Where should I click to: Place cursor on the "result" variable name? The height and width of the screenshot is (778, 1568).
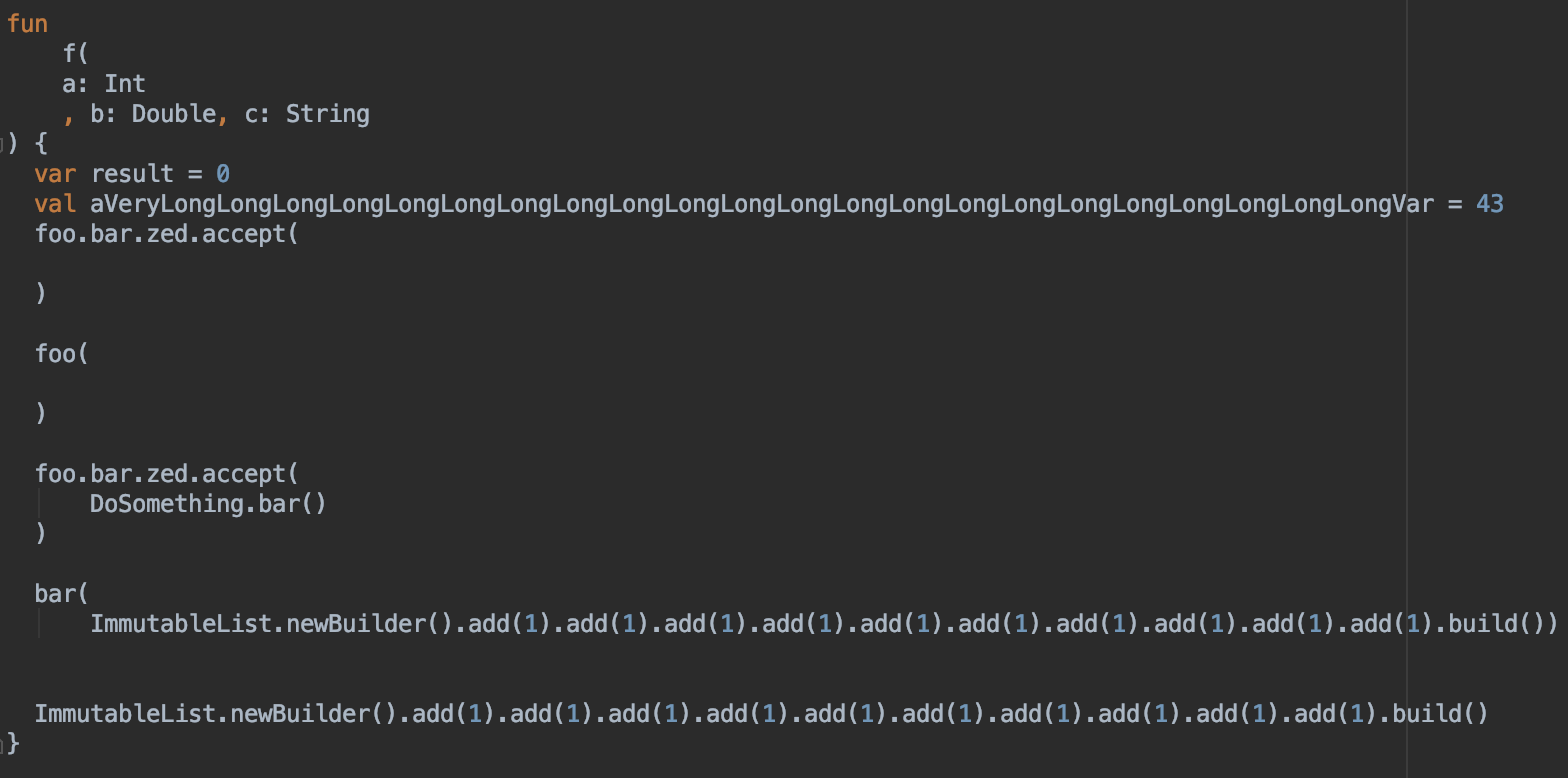[x=132, y=174]
